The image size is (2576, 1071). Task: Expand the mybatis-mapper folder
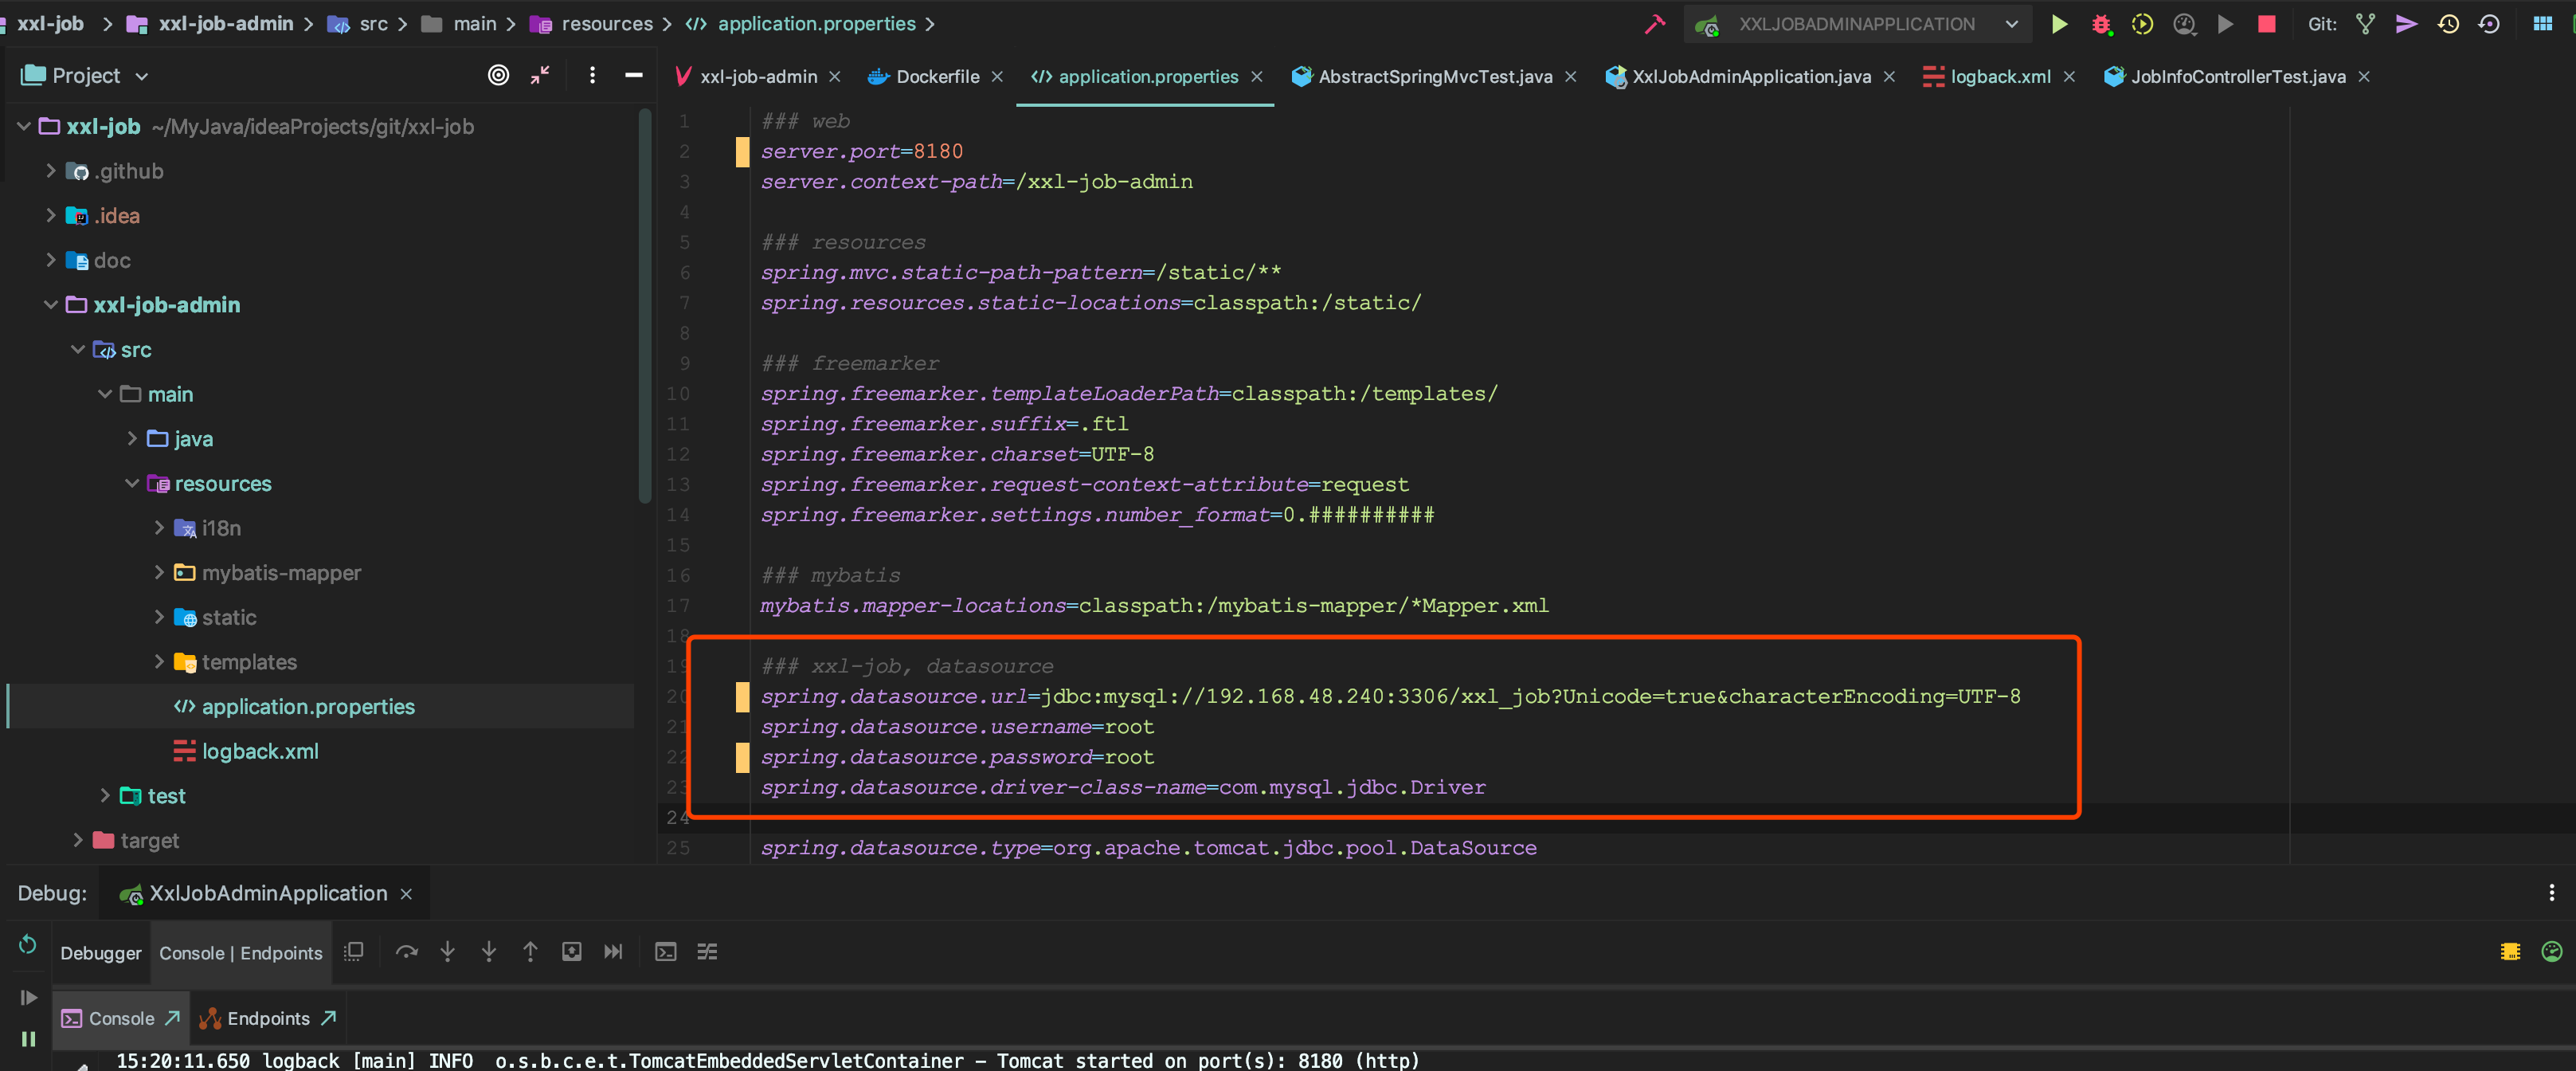(159, 572)
